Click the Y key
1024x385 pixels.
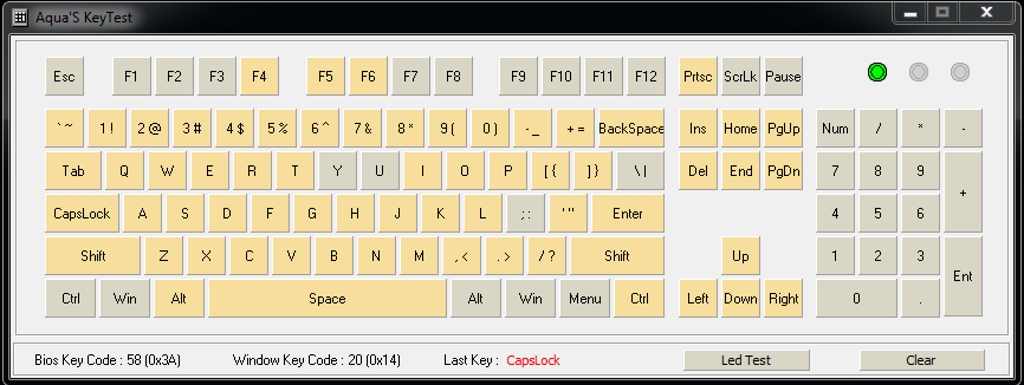point(337,171)
